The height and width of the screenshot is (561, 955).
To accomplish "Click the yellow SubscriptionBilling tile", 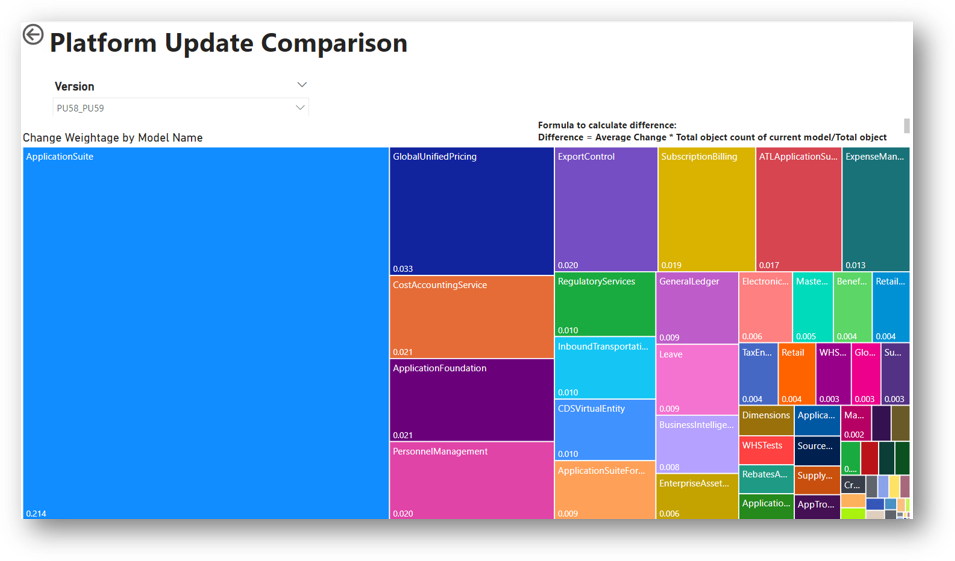I will [x=706, y=209].
